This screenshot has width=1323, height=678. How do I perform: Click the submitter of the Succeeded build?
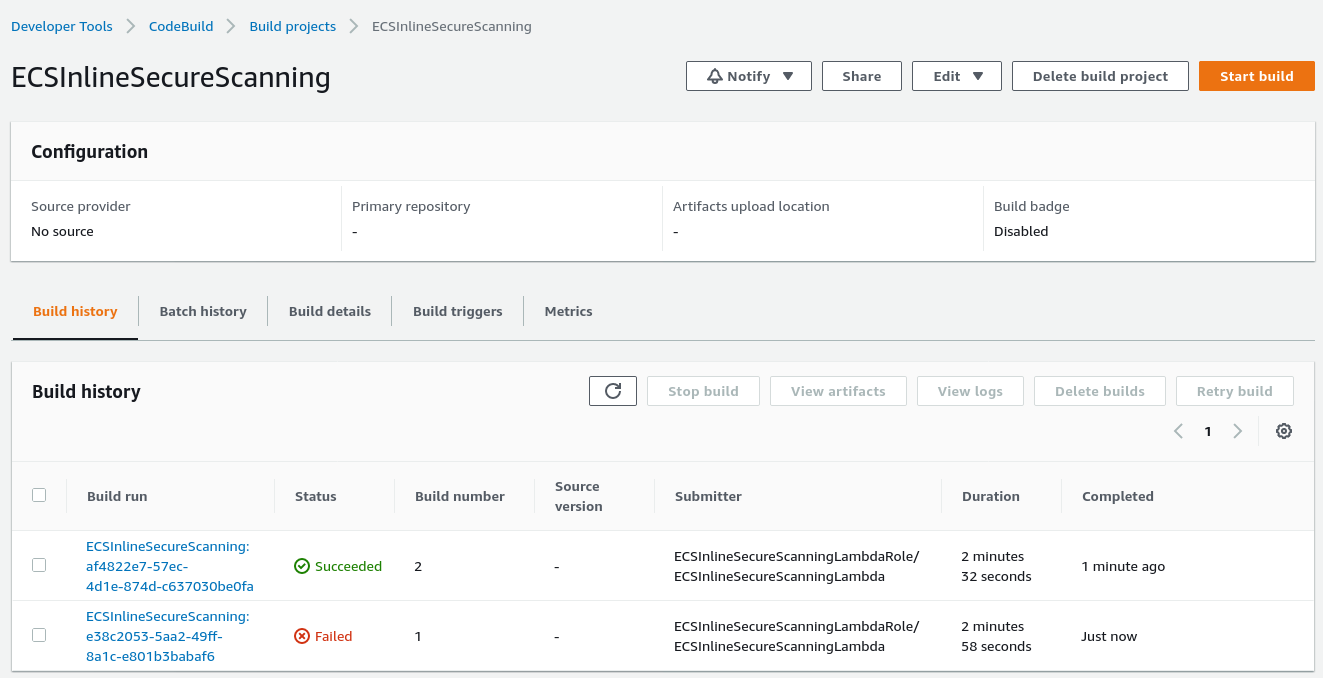point(797,566)
